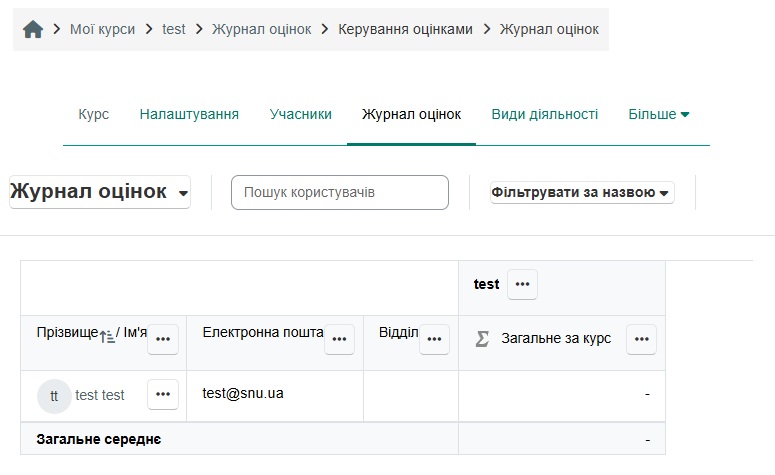This screenshot has height=475, width=775.
Task: Open the test test user link
Action: (100, 395)
